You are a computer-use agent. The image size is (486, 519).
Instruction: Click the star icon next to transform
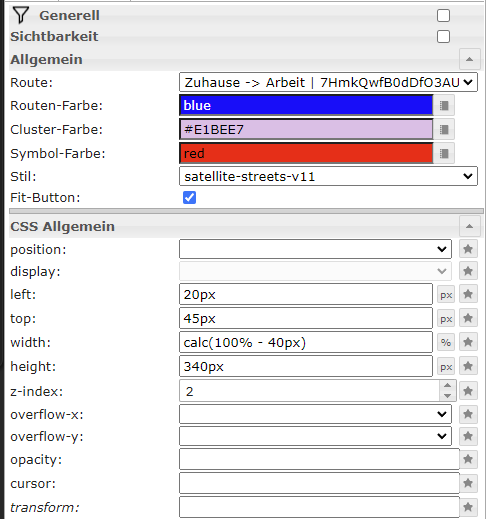[468, 507]
